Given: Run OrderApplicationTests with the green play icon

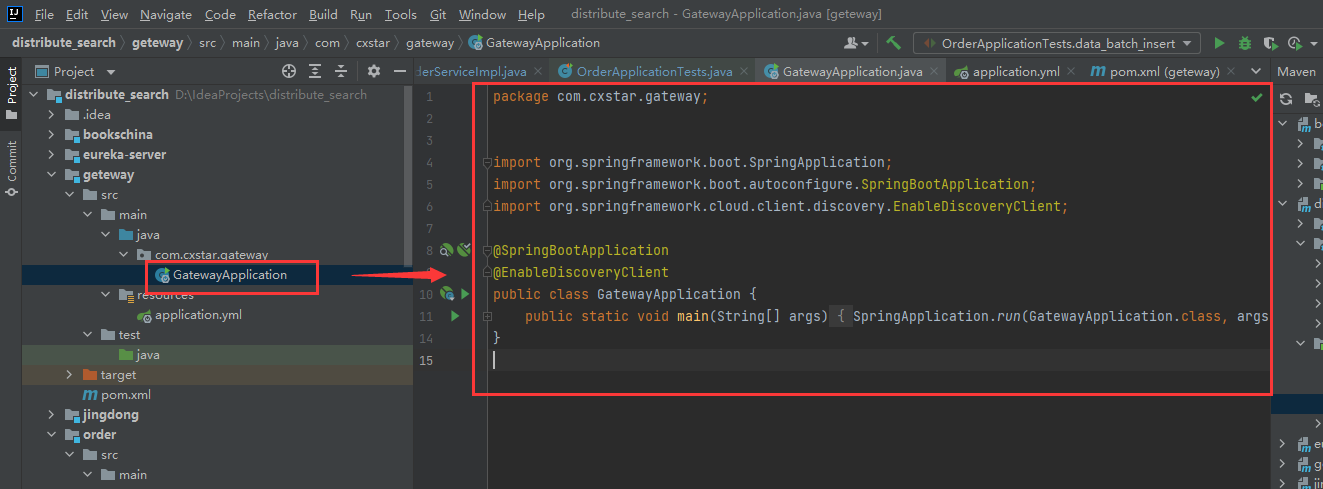Looking at the screenshot, I should click(1219, 43).
